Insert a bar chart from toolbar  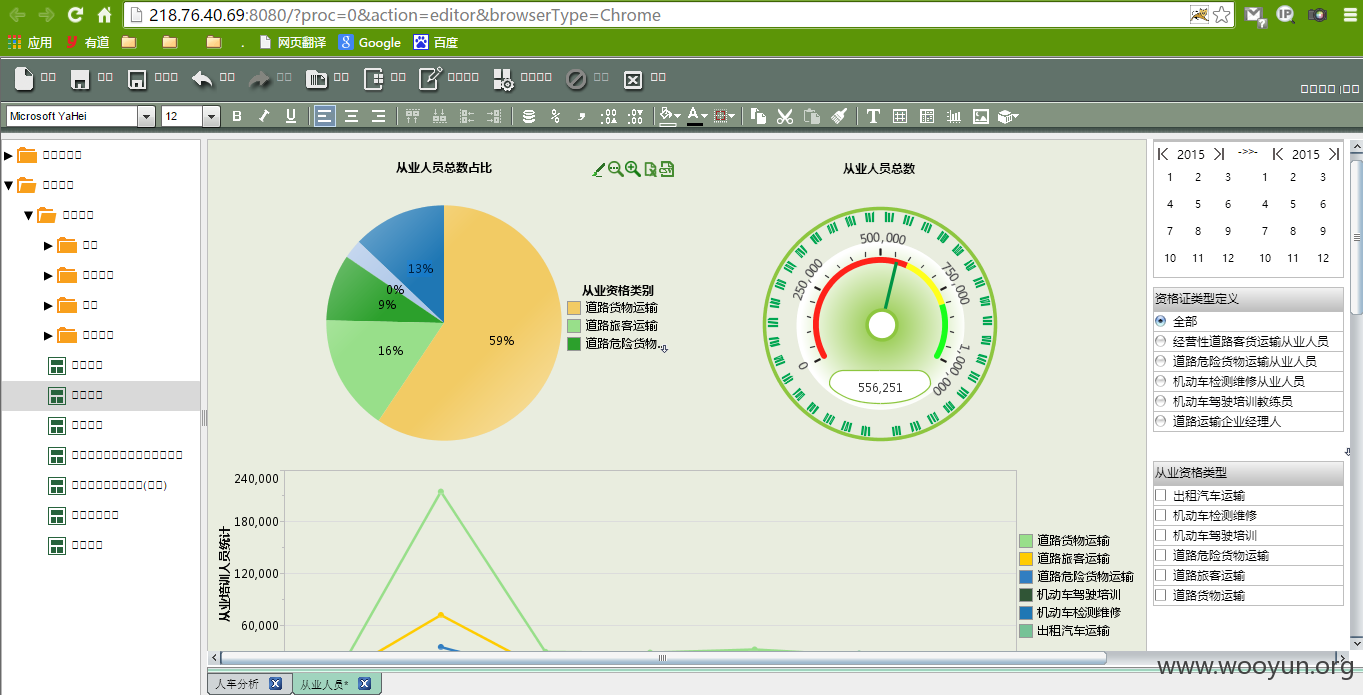pyautogui.click(x=954, y=116)
